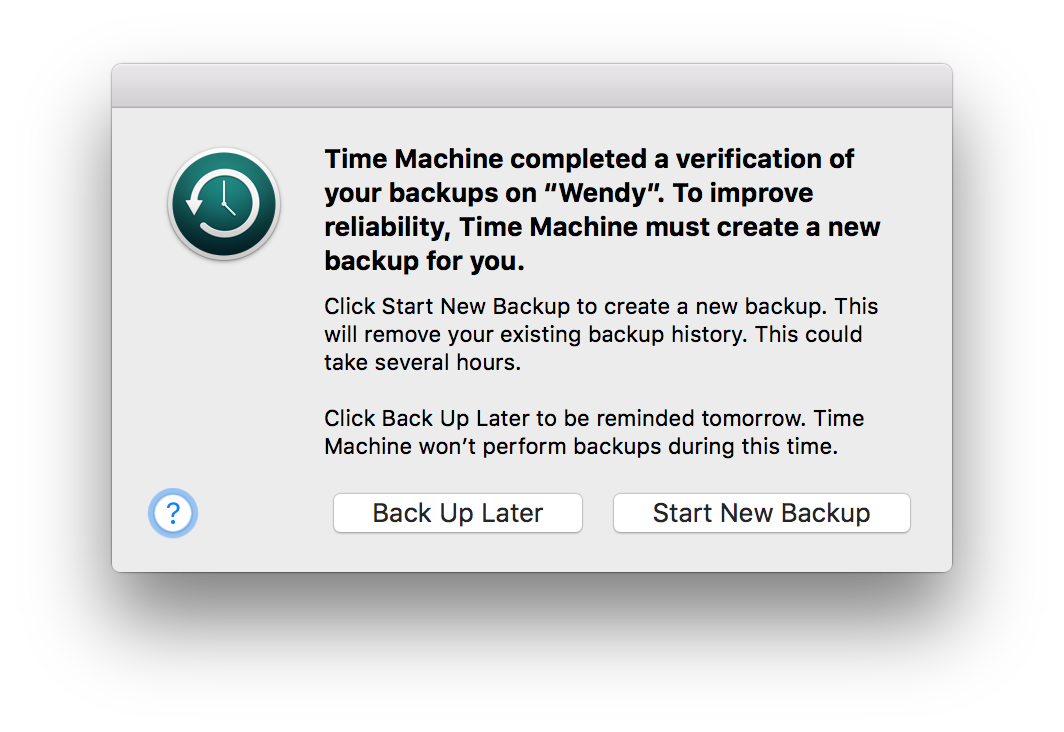
Task: Open help via the question mark button
Action: [x=173, y=513]
